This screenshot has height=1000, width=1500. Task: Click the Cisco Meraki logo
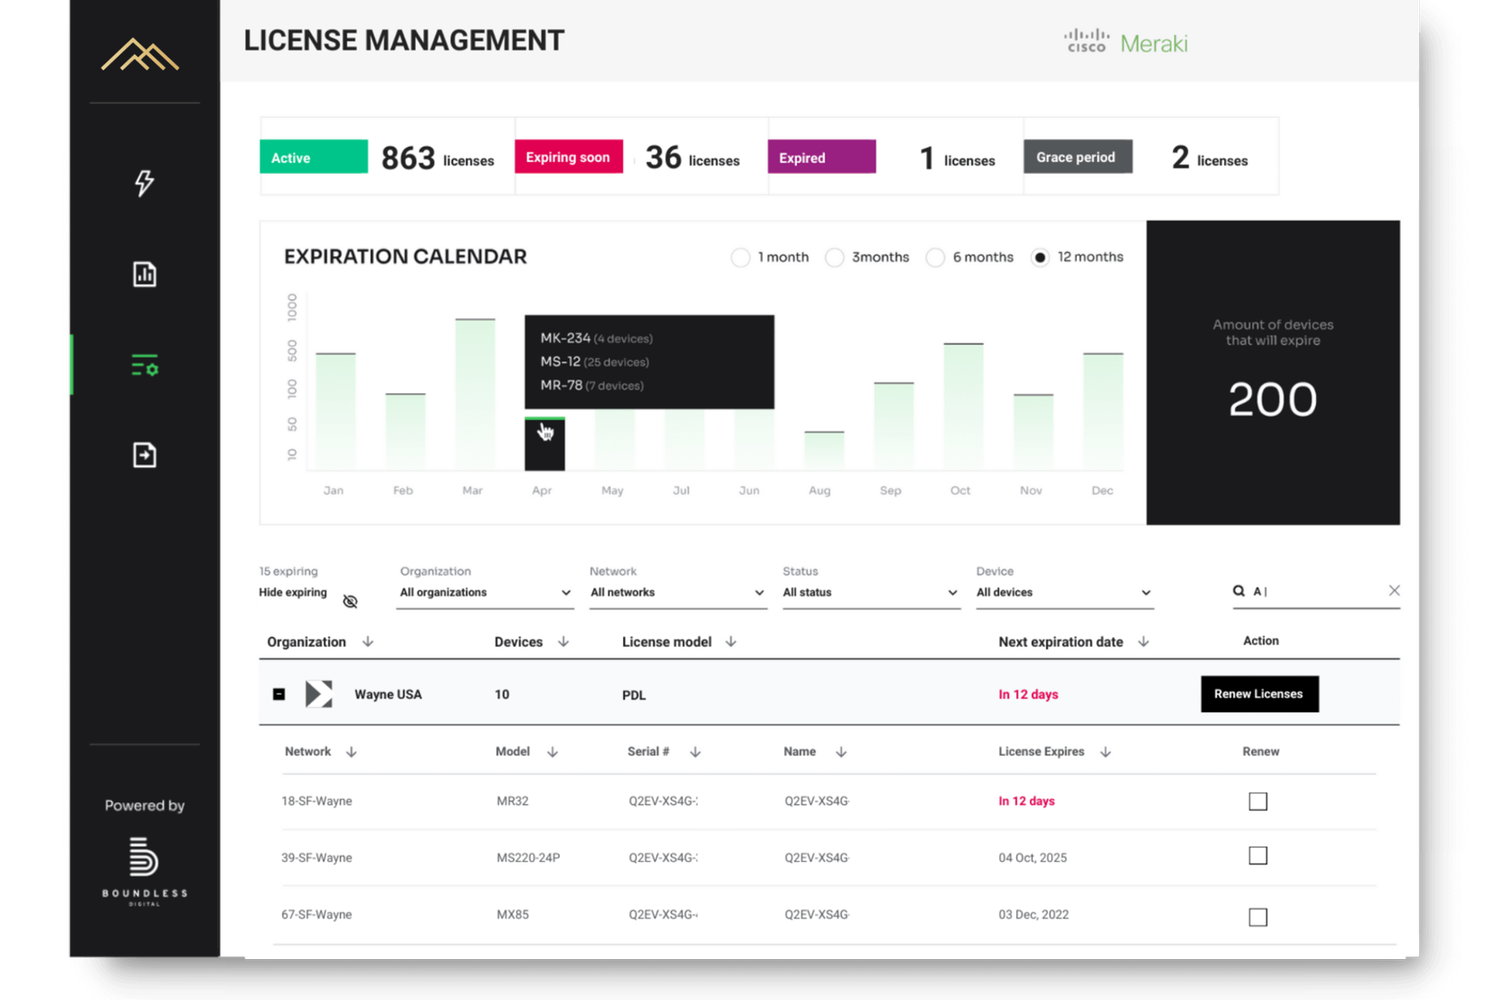(x=1124, y=41)
